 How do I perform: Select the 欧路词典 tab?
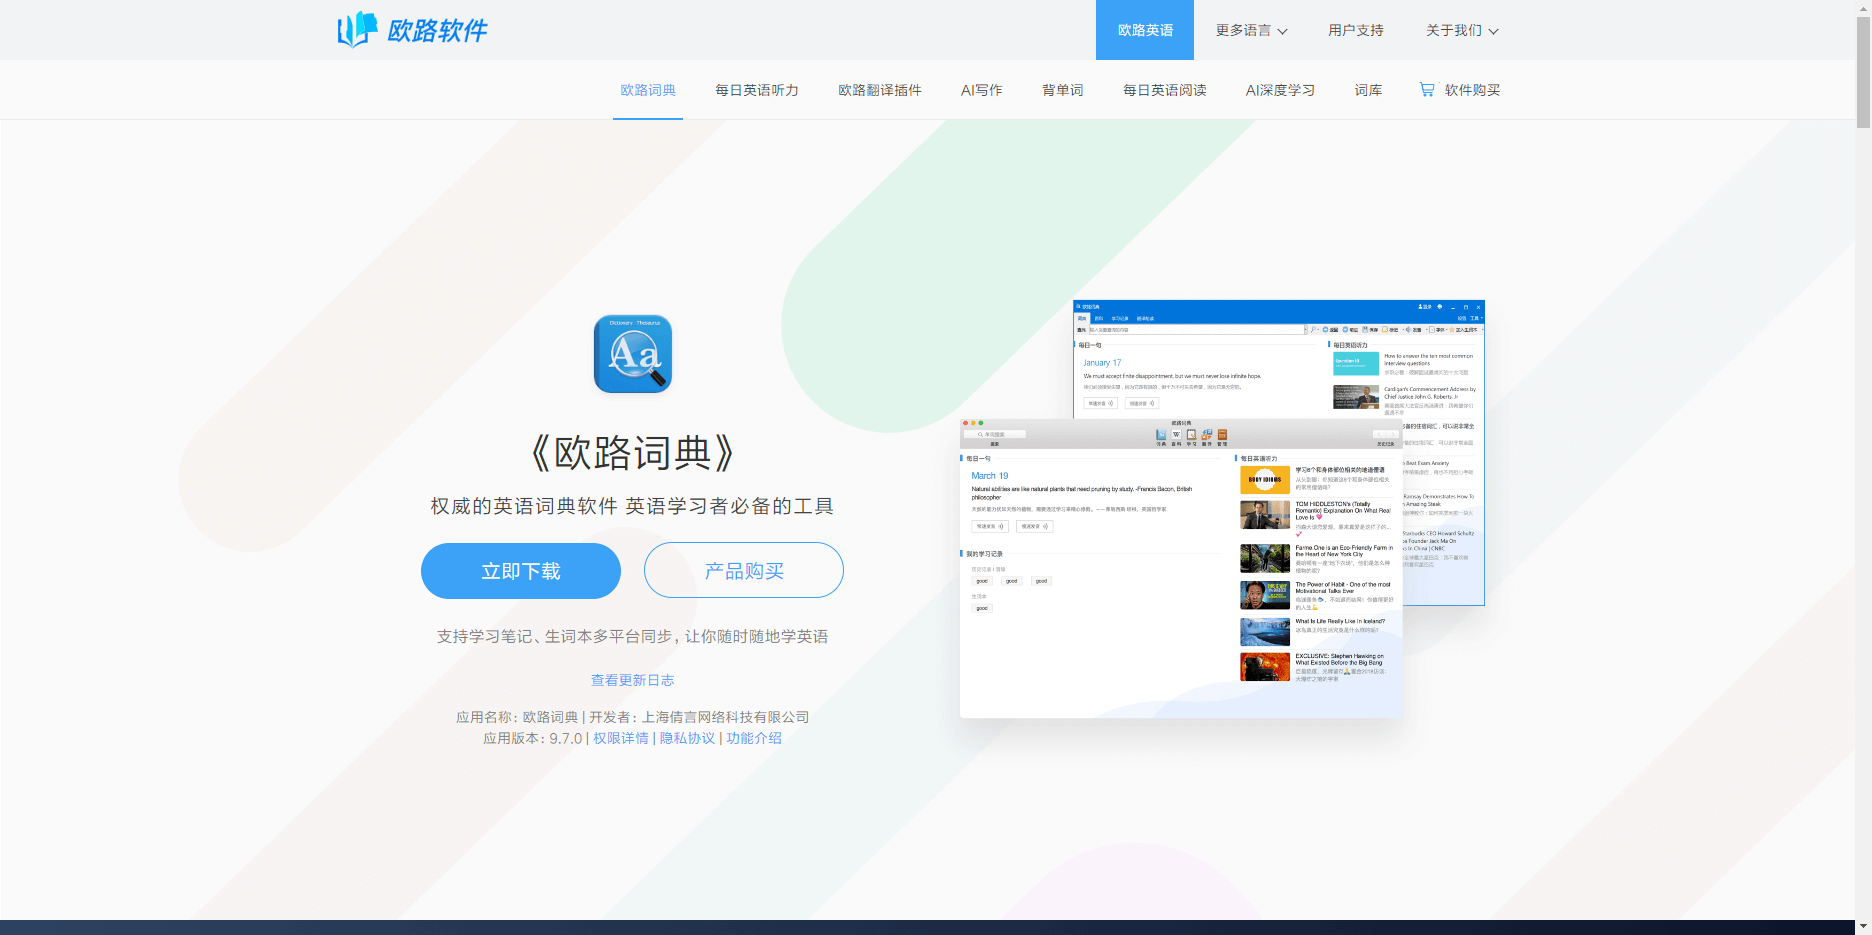click(648, 90)
